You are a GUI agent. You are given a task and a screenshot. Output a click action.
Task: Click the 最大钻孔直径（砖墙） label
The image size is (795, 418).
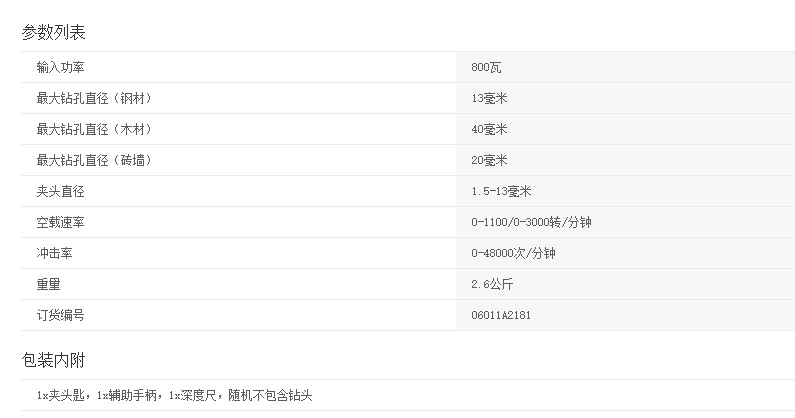click(x=94, y=160)
